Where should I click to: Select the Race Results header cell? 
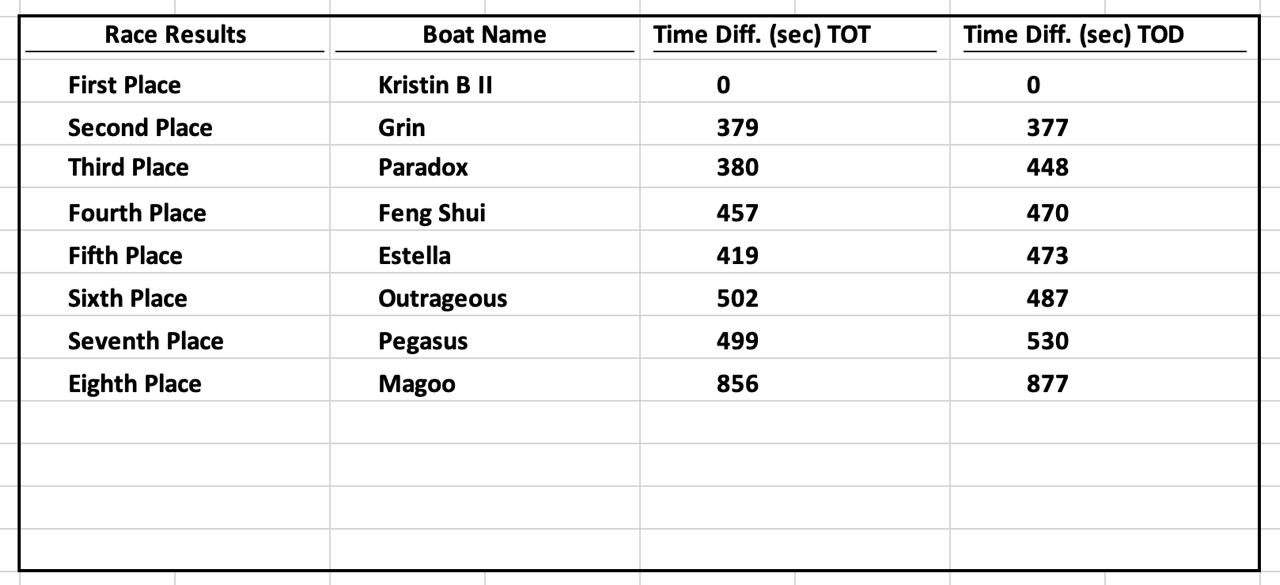click(x=175, y=35)
